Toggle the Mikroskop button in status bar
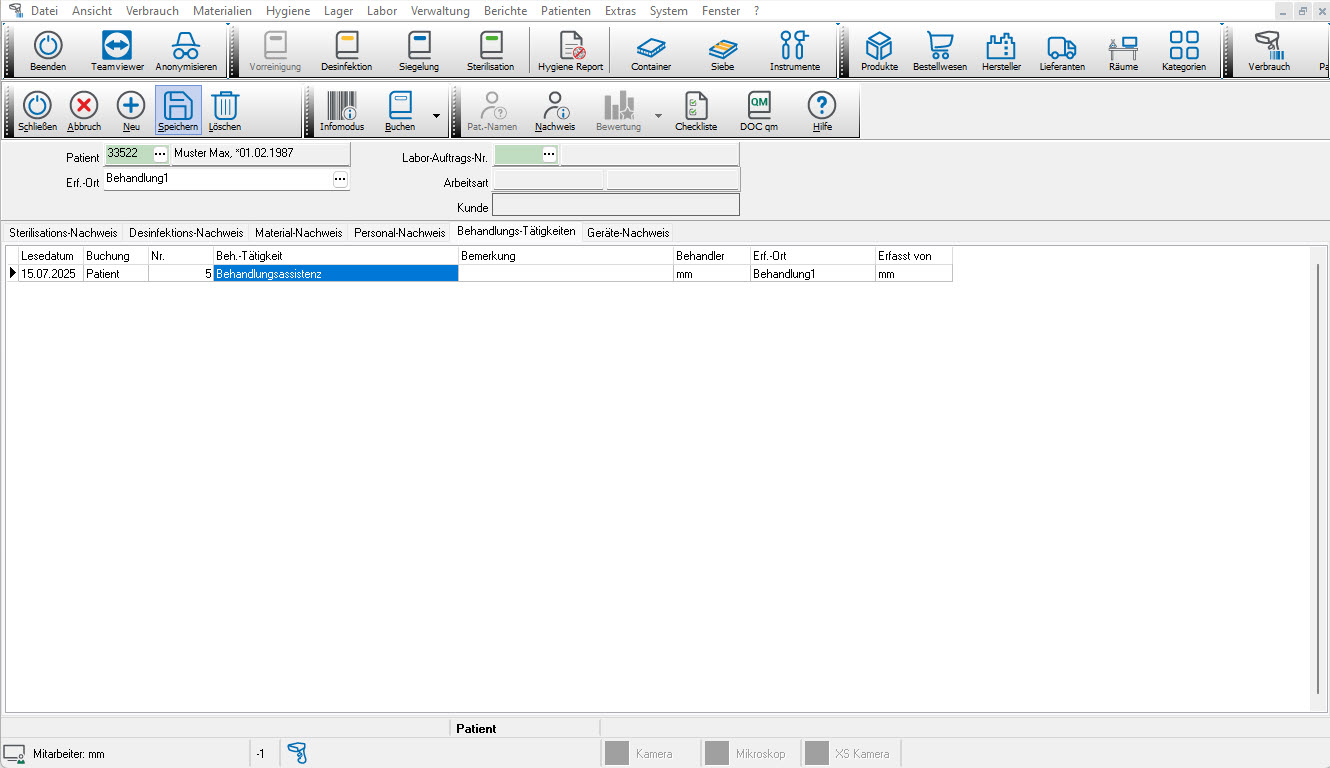 (744, 753)
